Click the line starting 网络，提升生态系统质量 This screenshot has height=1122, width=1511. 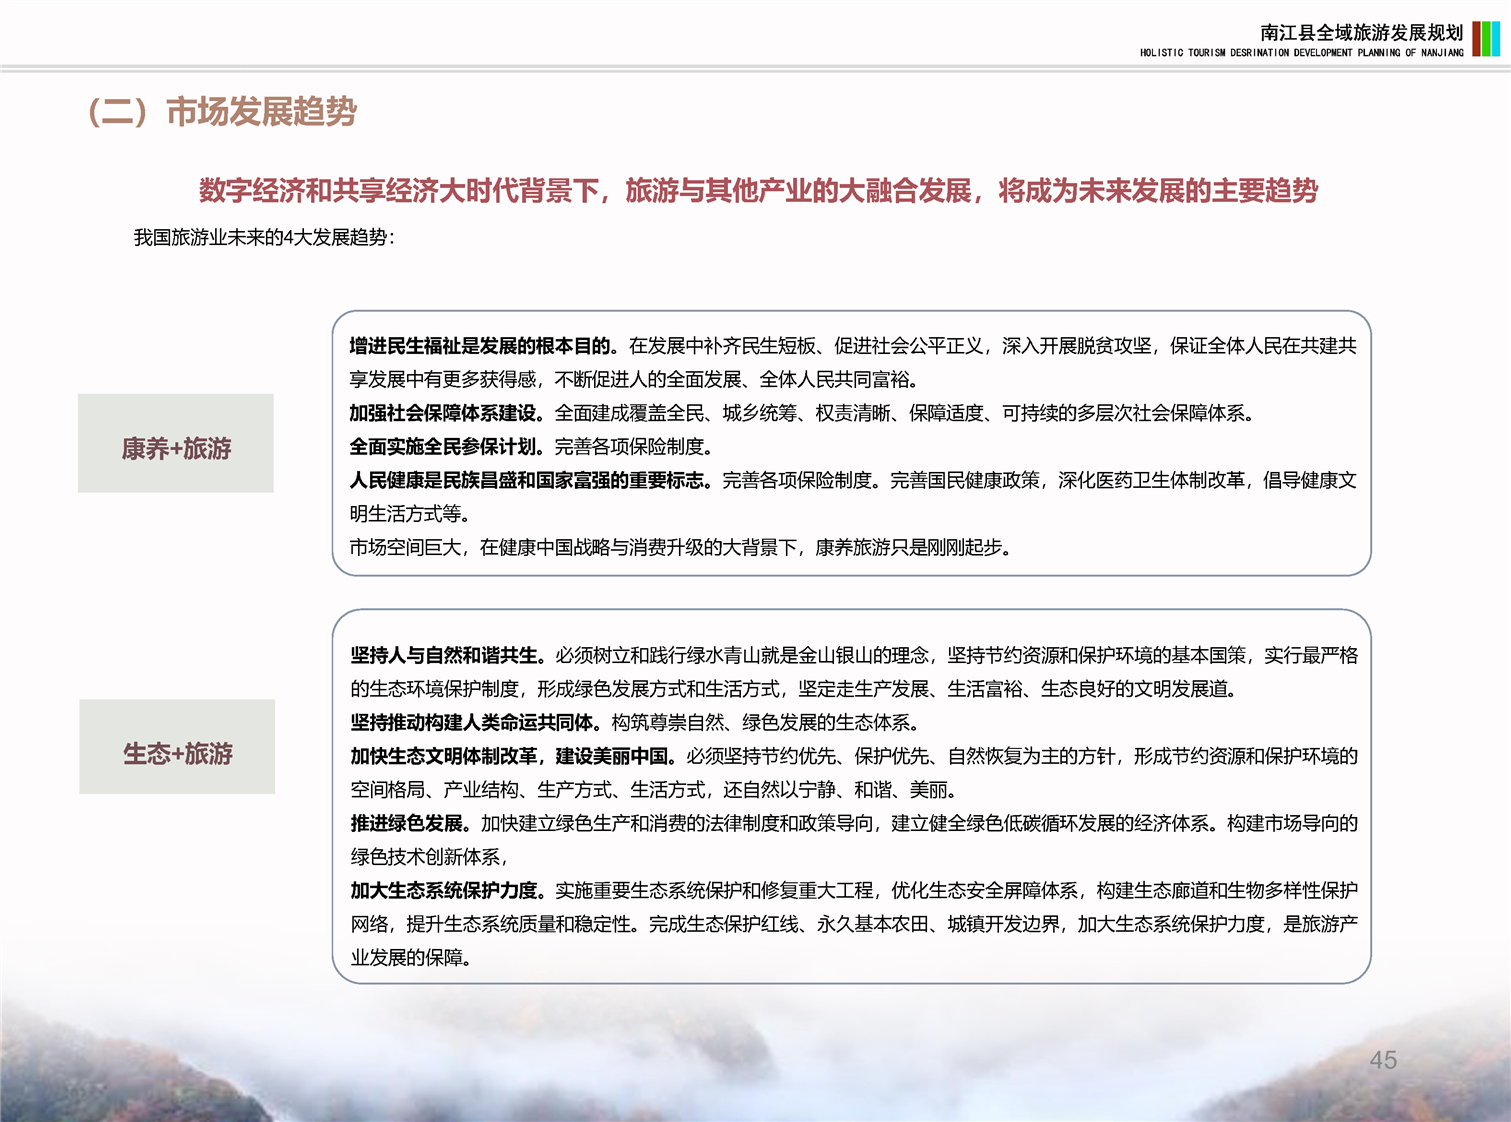tap(854, 924)
